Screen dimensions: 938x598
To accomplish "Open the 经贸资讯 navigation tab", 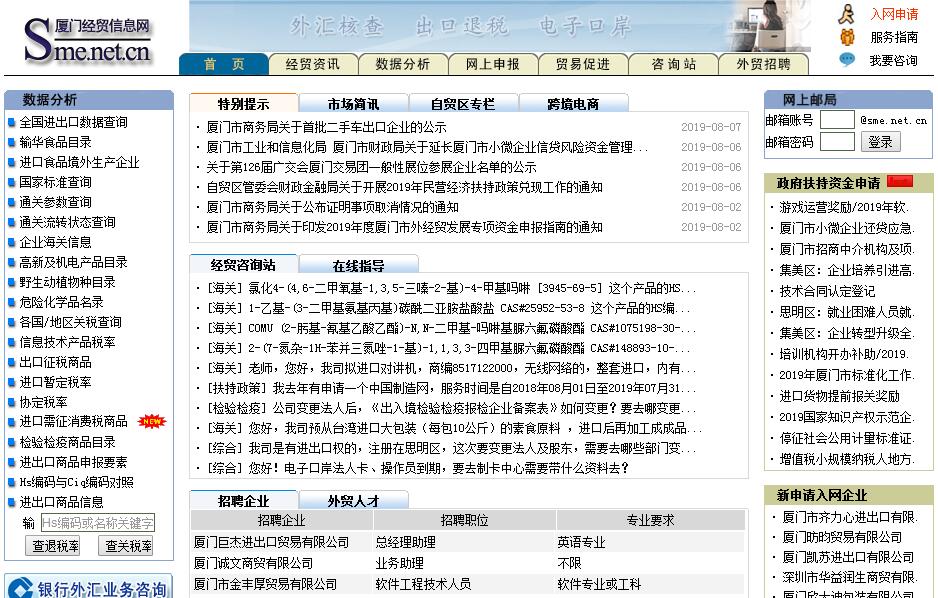I will coord(313,64).
